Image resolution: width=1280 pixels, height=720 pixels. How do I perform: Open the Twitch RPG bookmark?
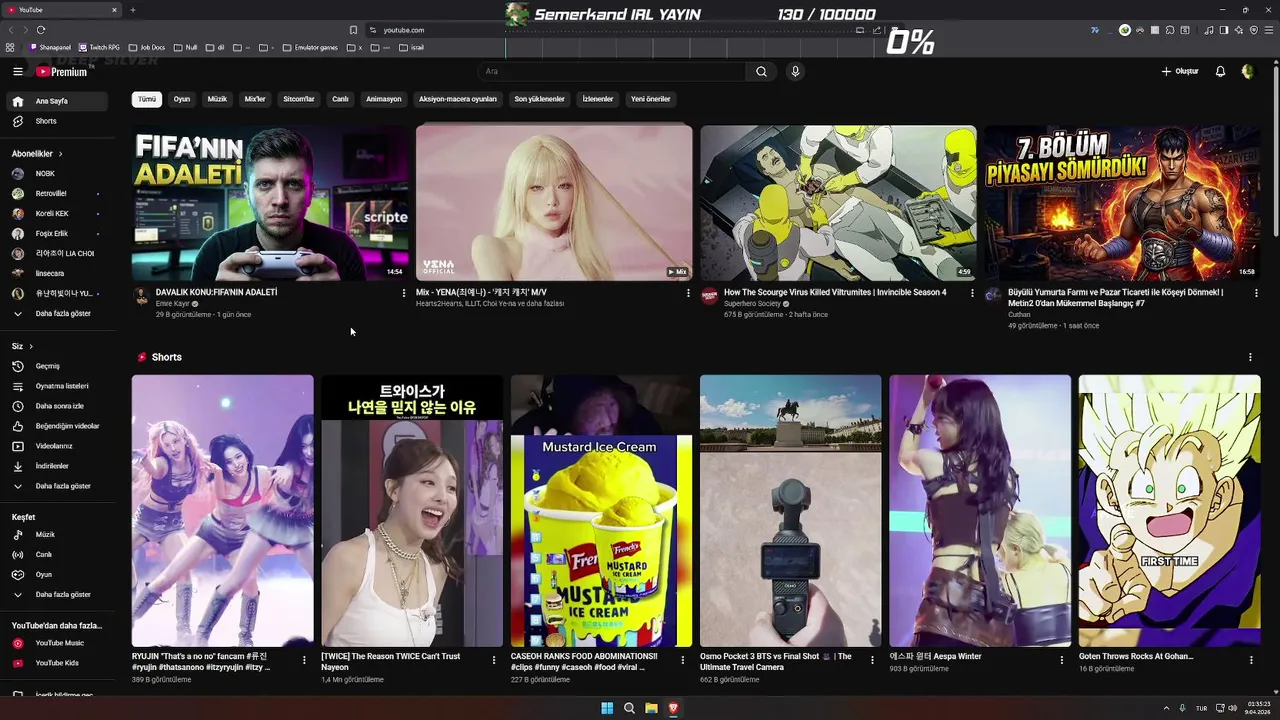click(99, 47)
